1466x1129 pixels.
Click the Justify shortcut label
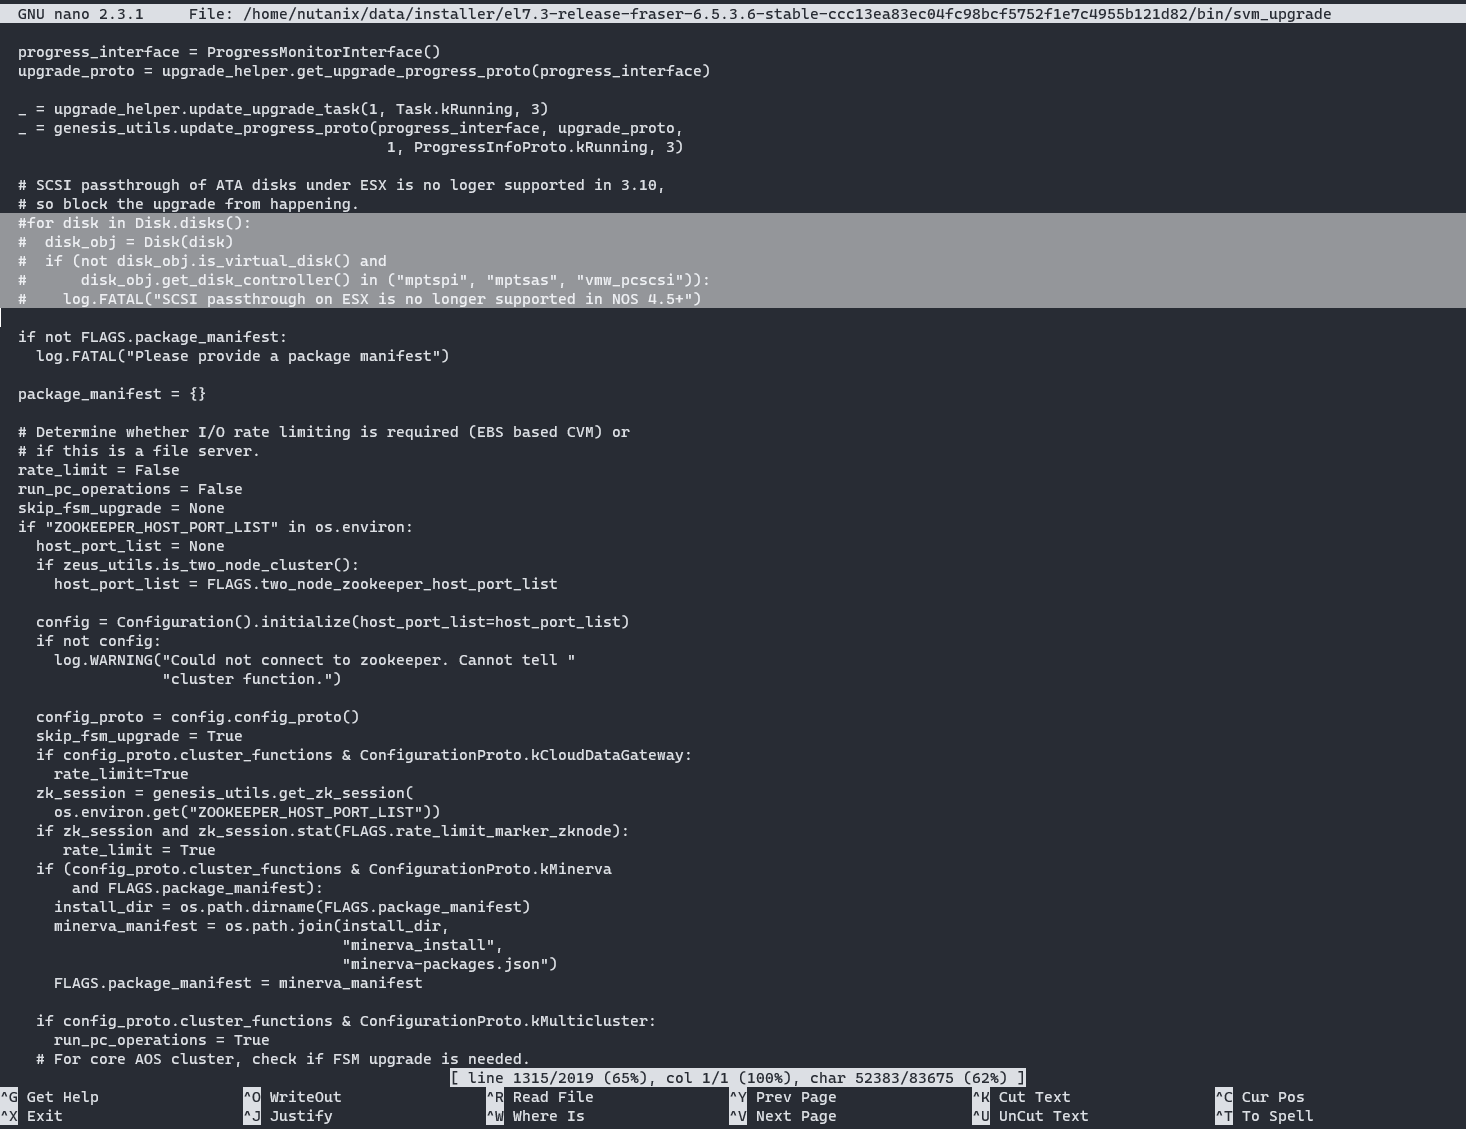click(300, 1116)
